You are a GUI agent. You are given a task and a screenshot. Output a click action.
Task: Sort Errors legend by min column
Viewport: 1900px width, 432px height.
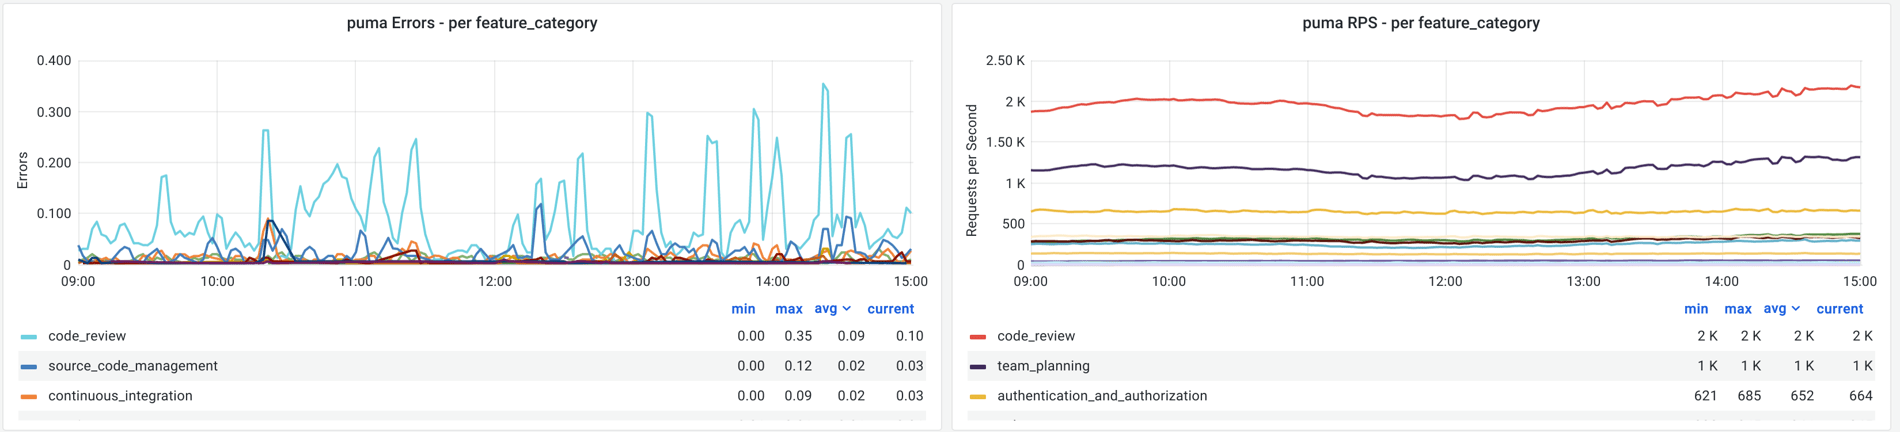[x=743, y=309]
